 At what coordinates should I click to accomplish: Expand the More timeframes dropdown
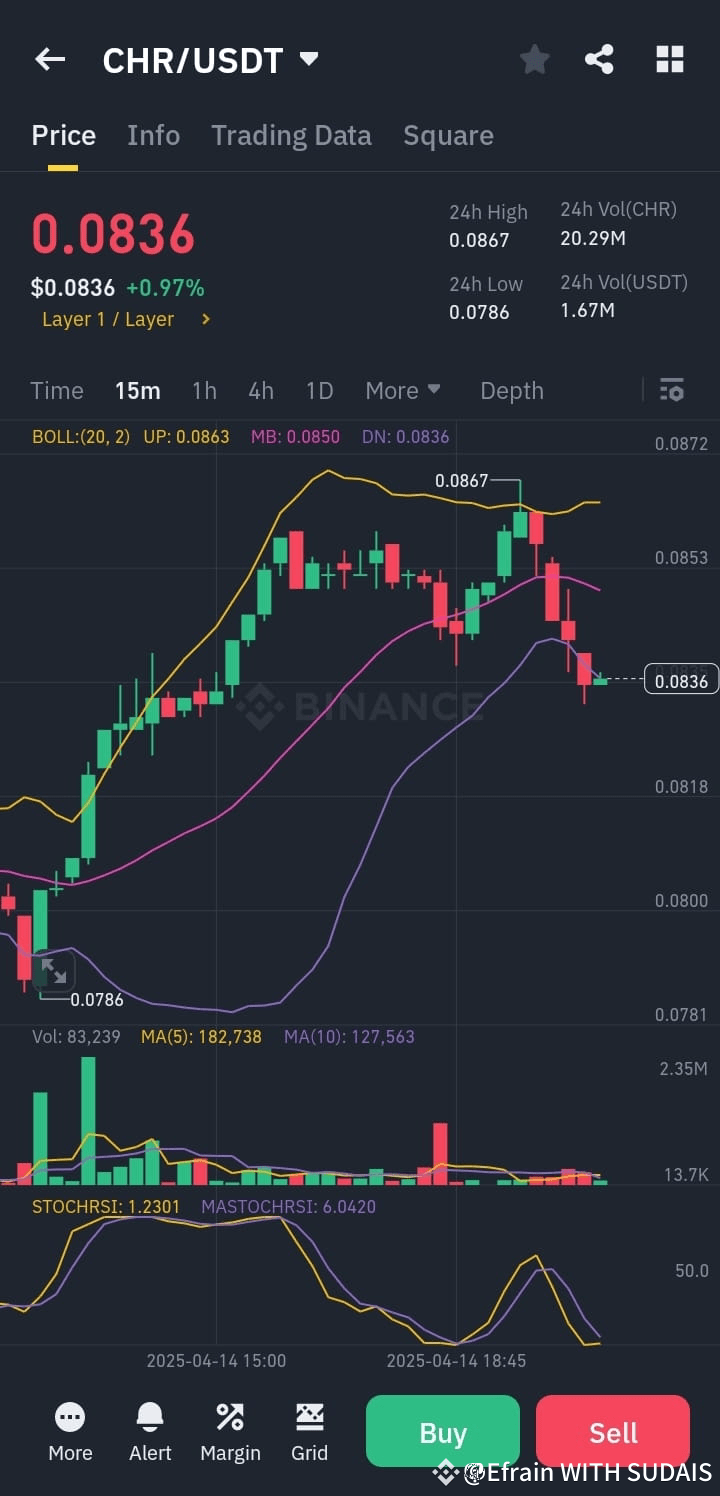tap(403, 390)
